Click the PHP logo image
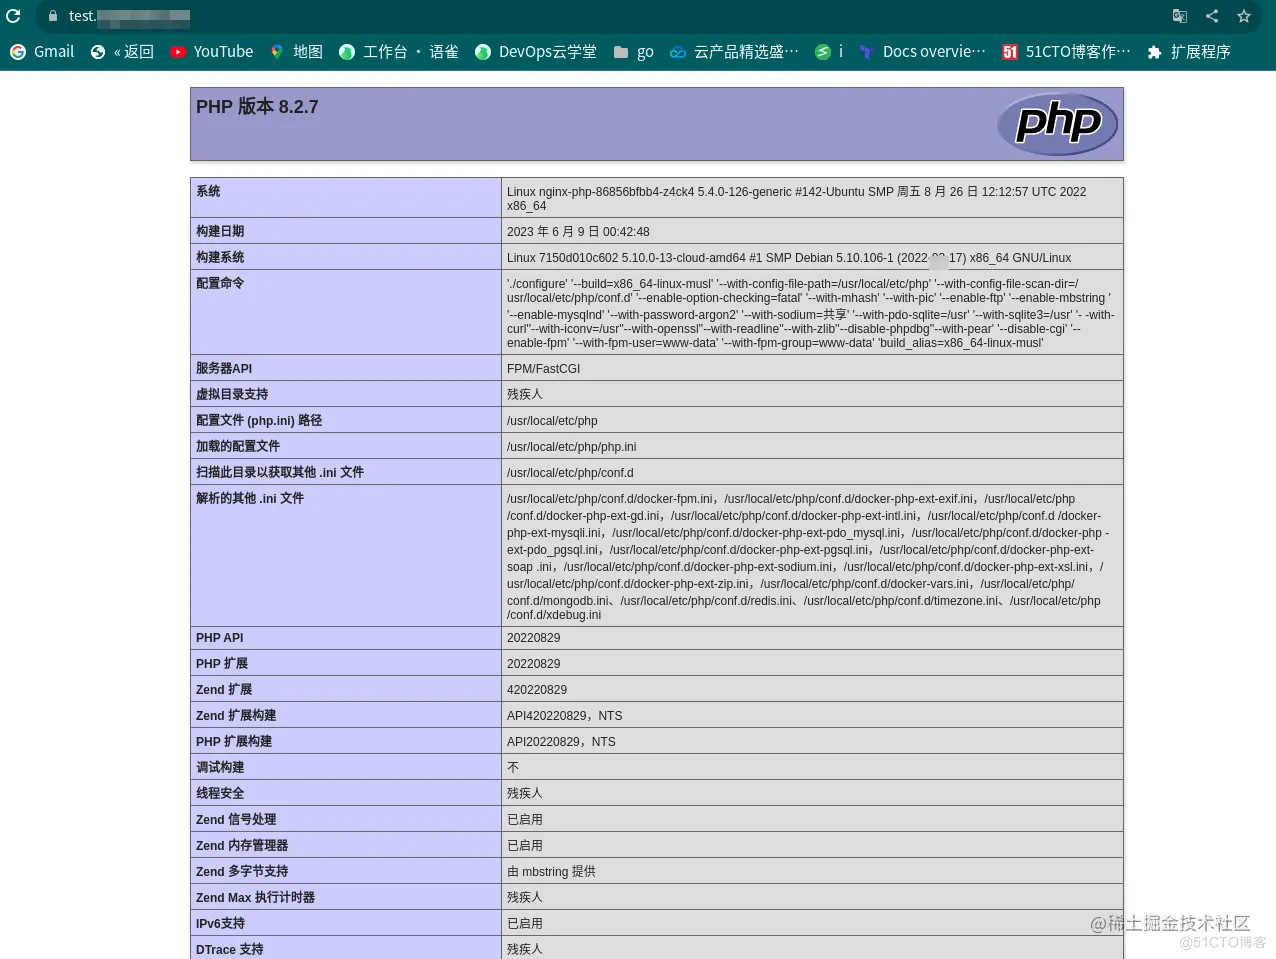This screenshot has width=1276, height=959. (x=1058, y=124)
